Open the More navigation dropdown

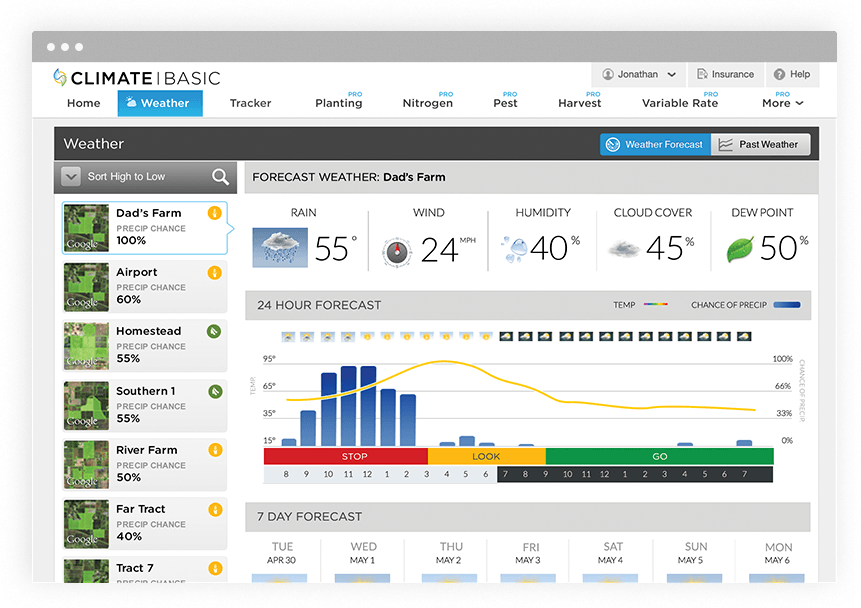783,102
